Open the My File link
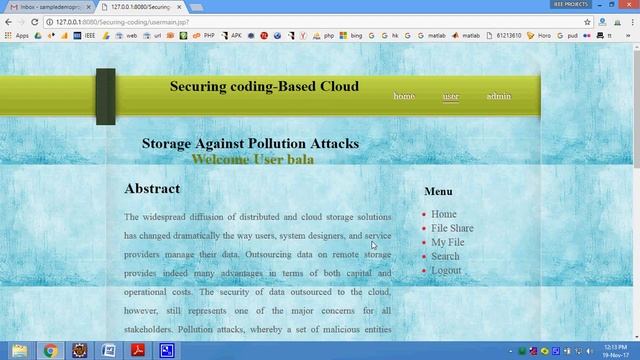640x360 pixels. click(x=448, y=242)
